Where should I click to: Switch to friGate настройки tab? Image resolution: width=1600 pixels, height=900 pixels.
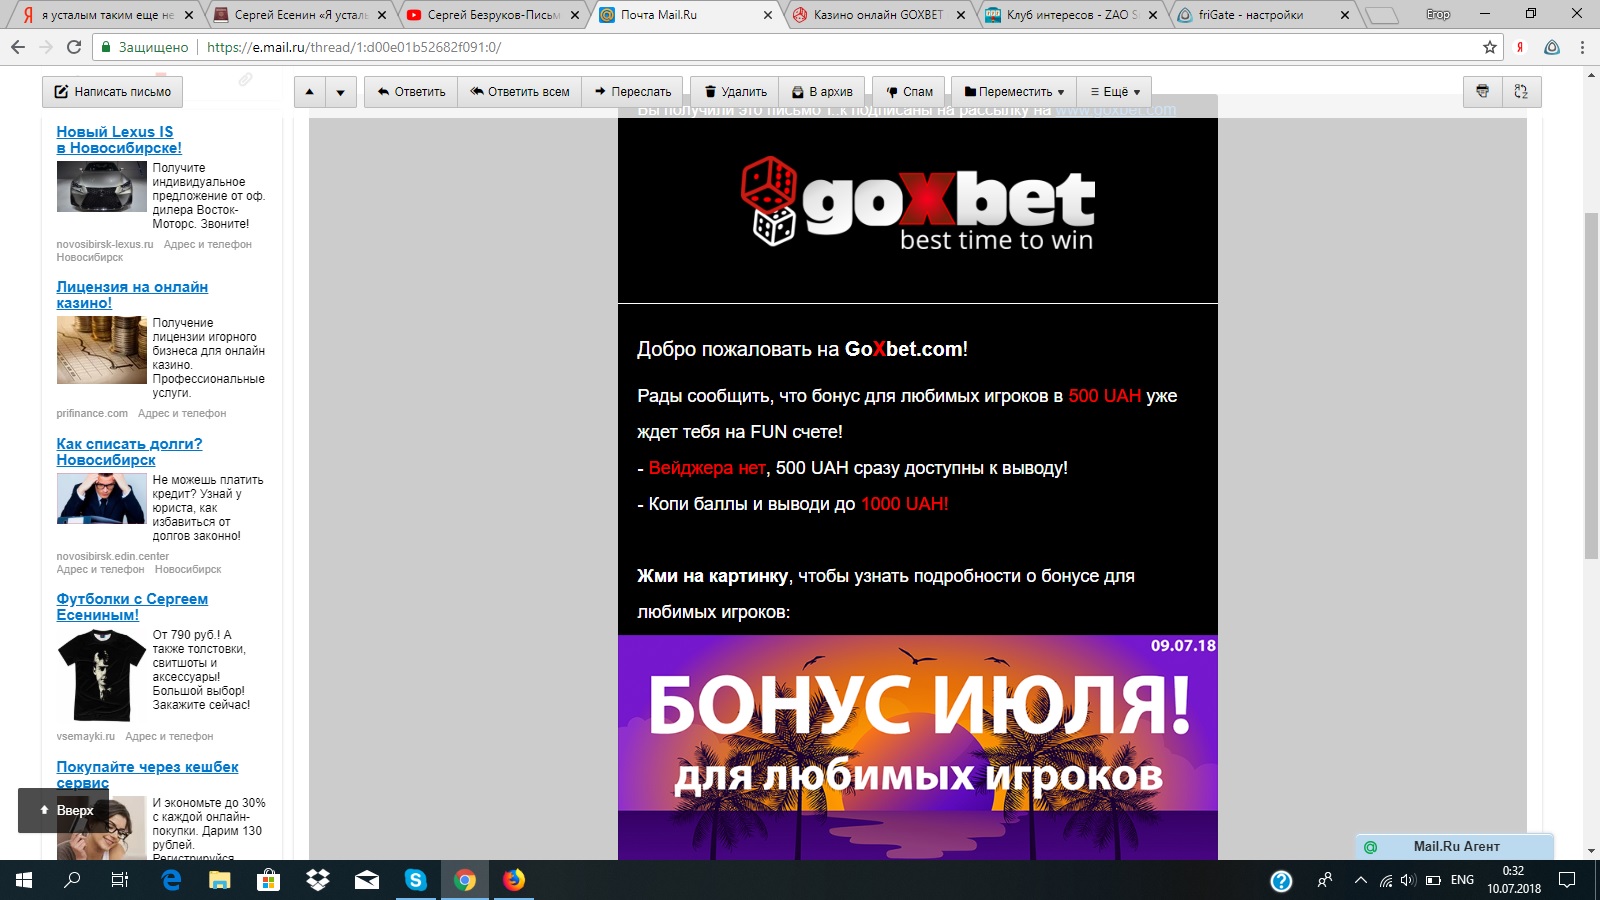[1266, 15]
